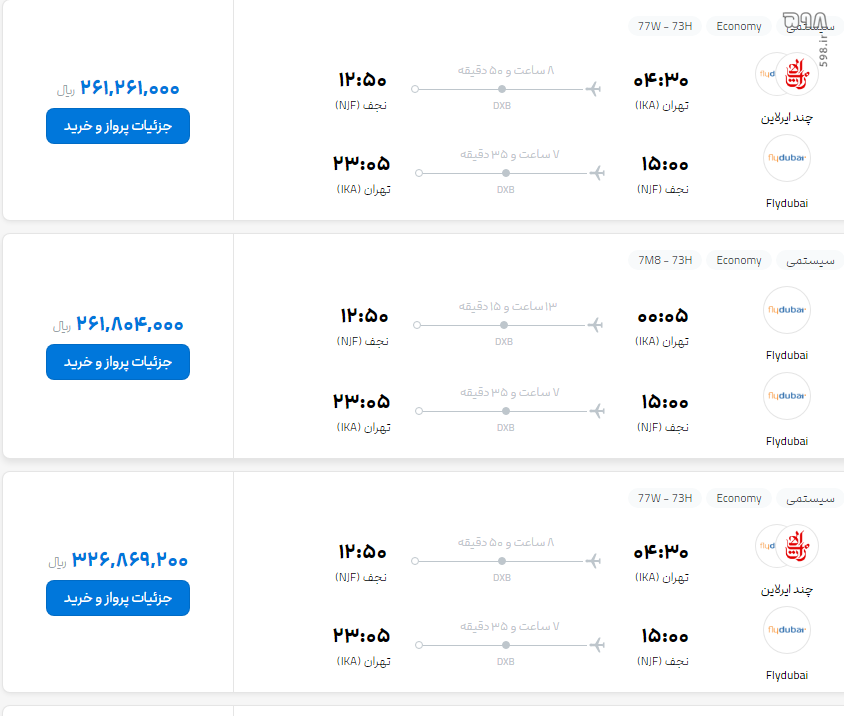This screenshot has height=716, width=844.
Task: Click the 326,869,200 rial flight details button
Action: [x=118, y=598]
